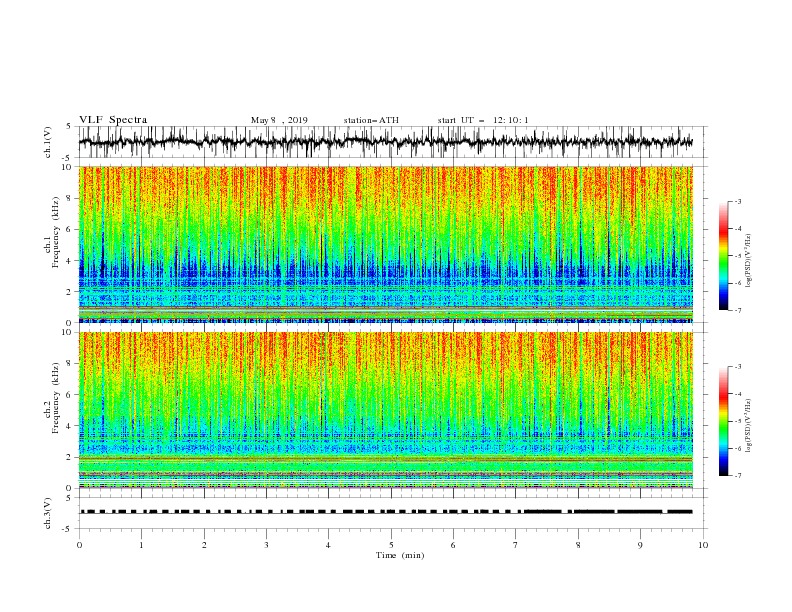Click time axis tick label "7"
Viewport: 792px width, 612px height.
click(516, 545)
